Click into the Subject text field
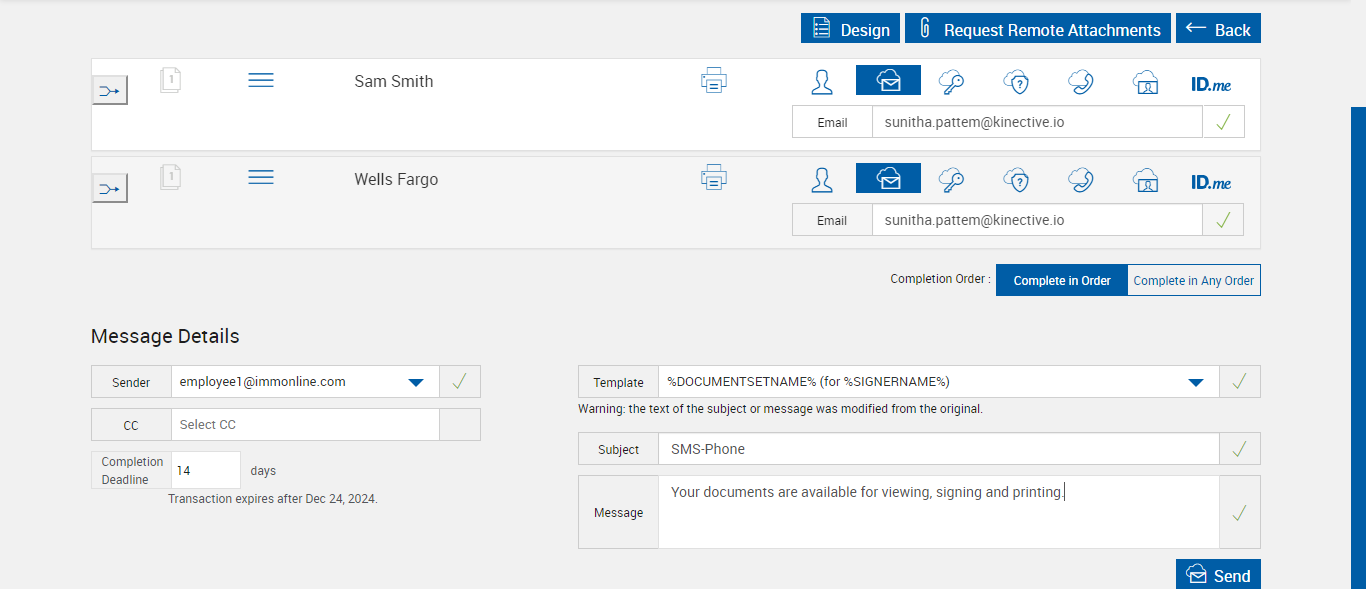Screen dimensions: 1366x589 pos(938,449)
